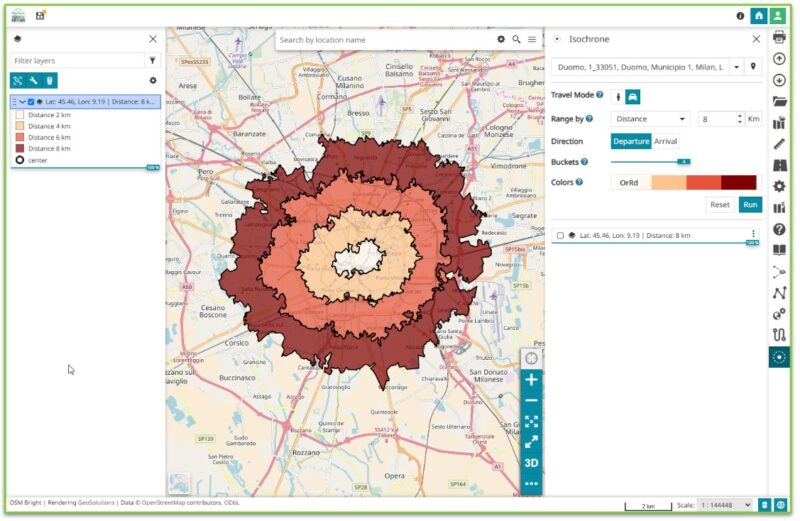Open the Print tool in right sidebar
The image size is (800, 521).
pos(779,37)
